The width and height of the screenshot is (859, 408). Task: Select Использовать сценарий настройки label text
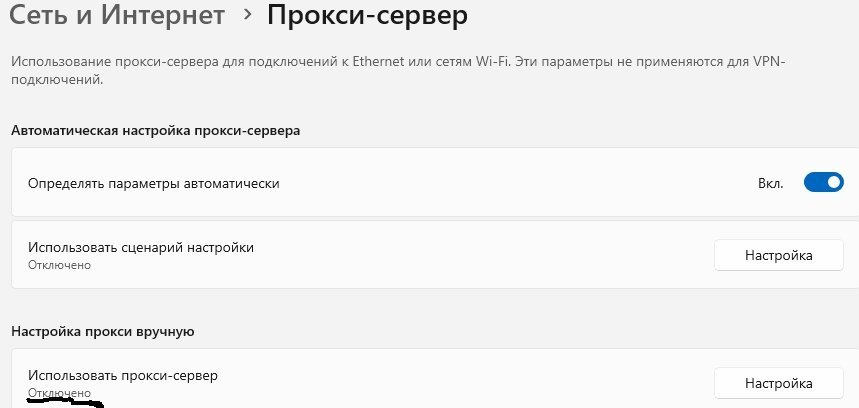click(x=141, y=248)
